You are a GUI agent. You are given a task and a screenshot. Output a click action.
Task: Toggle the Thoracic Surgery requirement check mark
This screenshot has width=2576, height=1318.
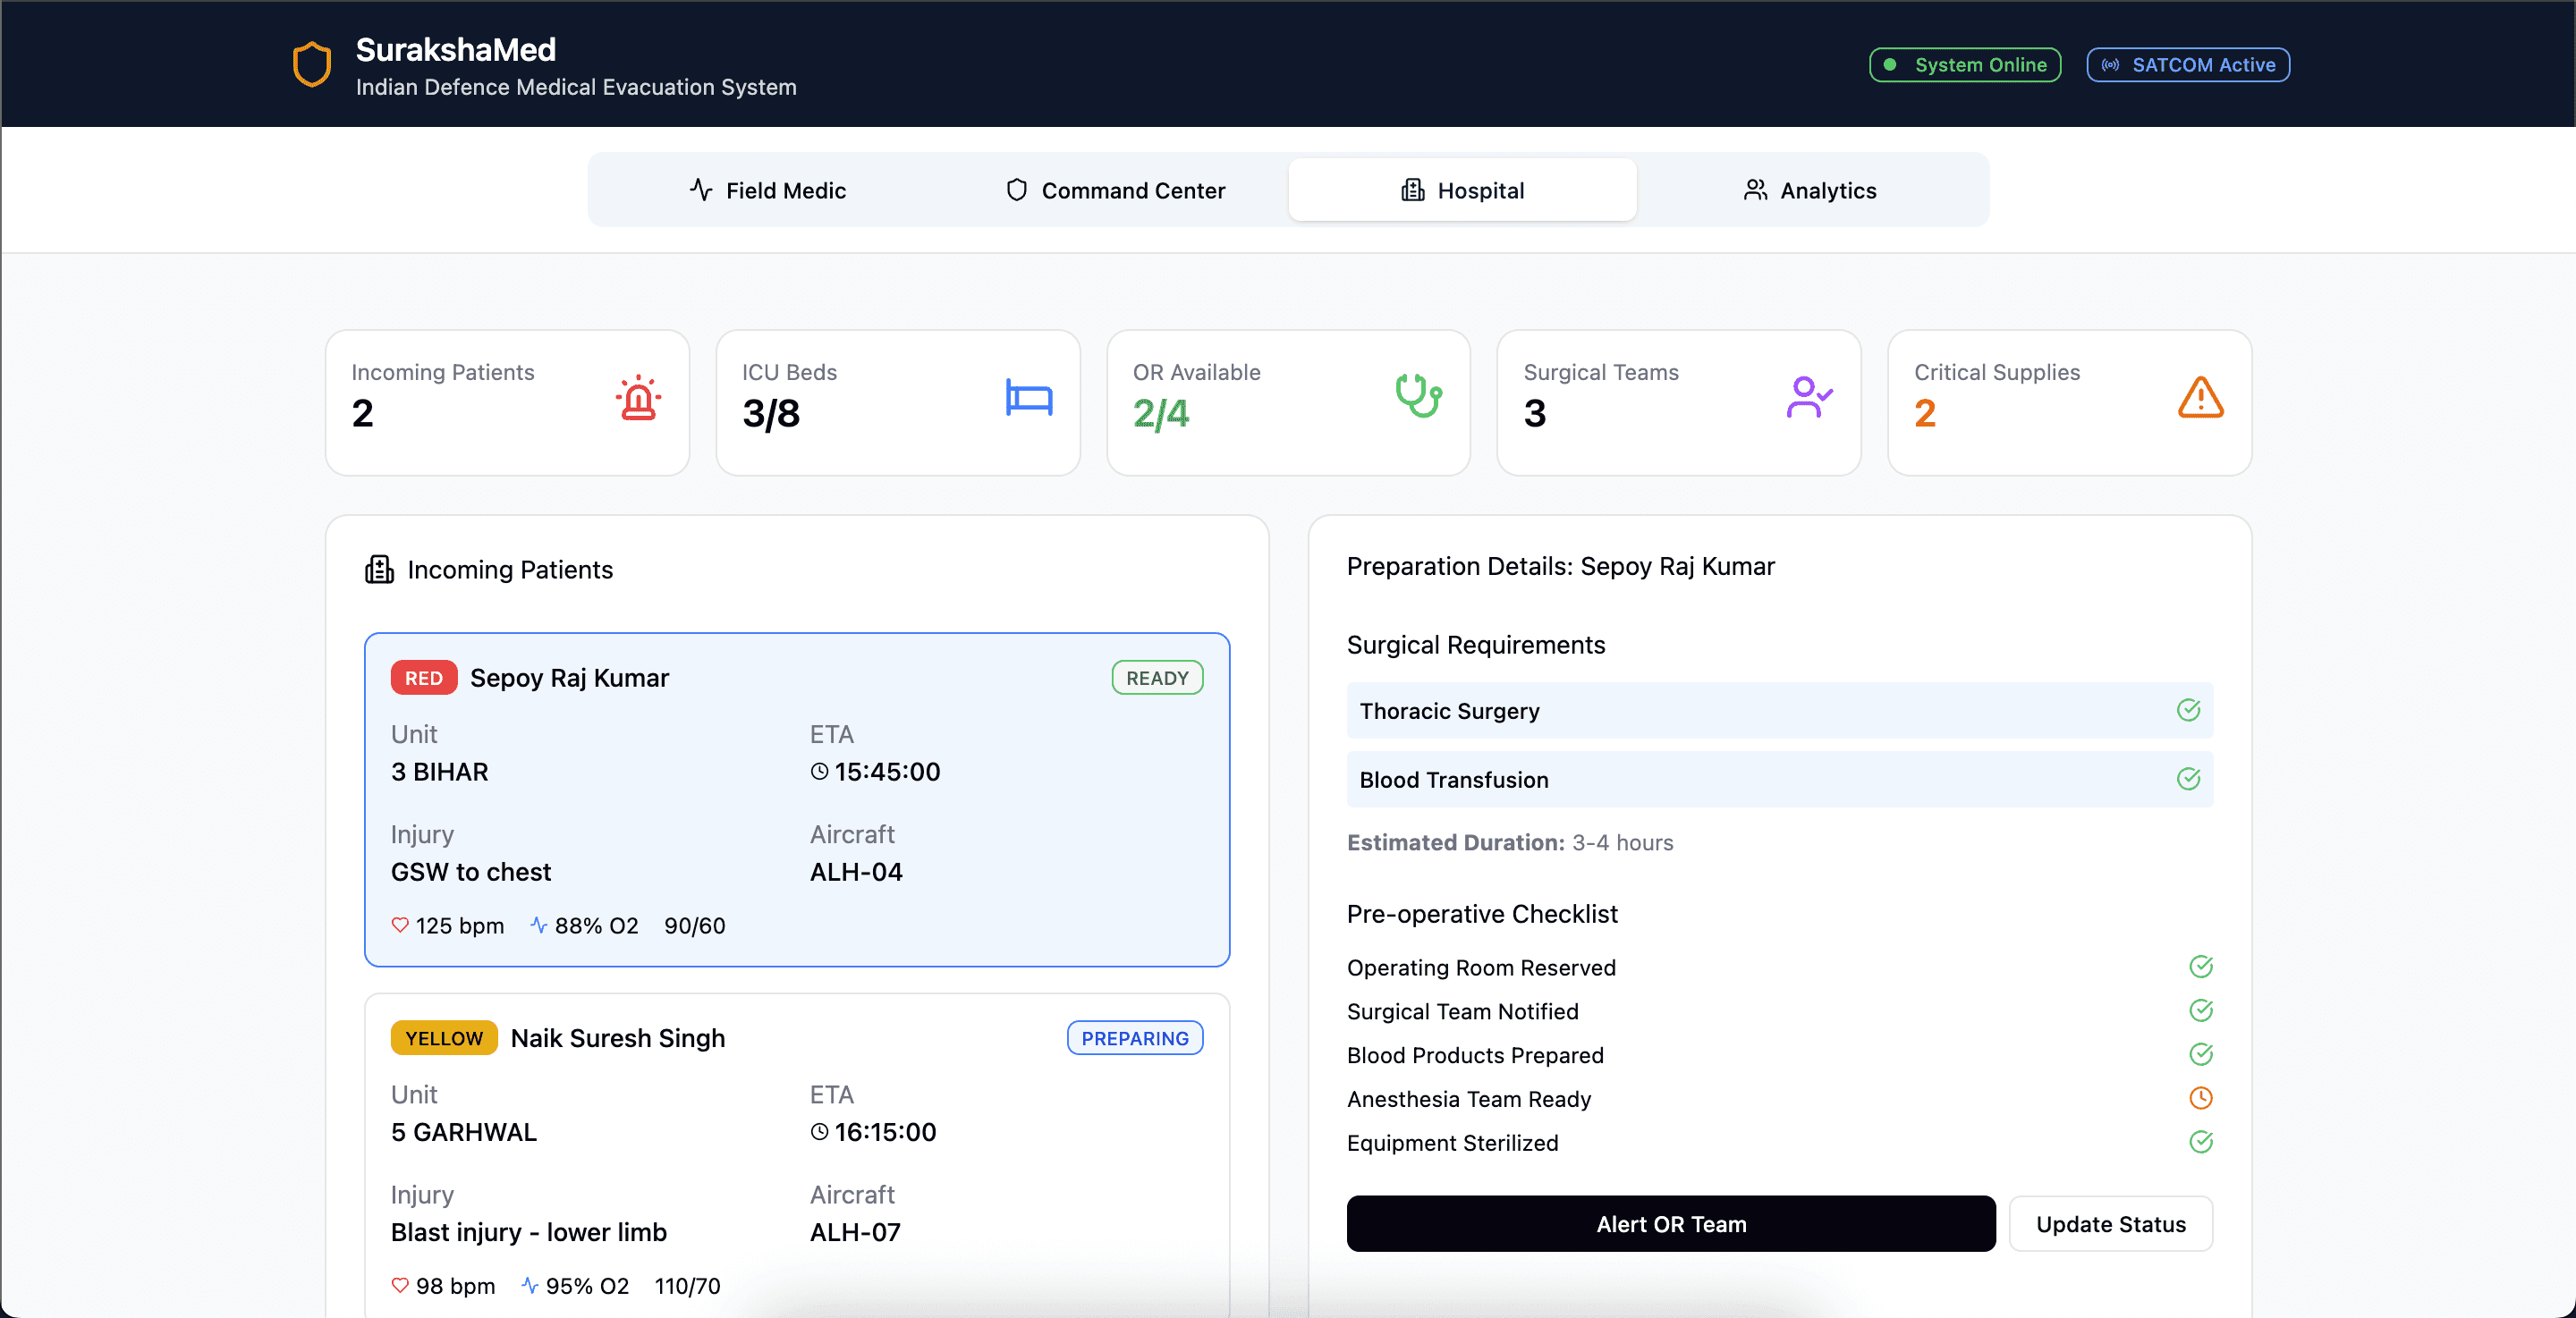(x=2188, y=710)
